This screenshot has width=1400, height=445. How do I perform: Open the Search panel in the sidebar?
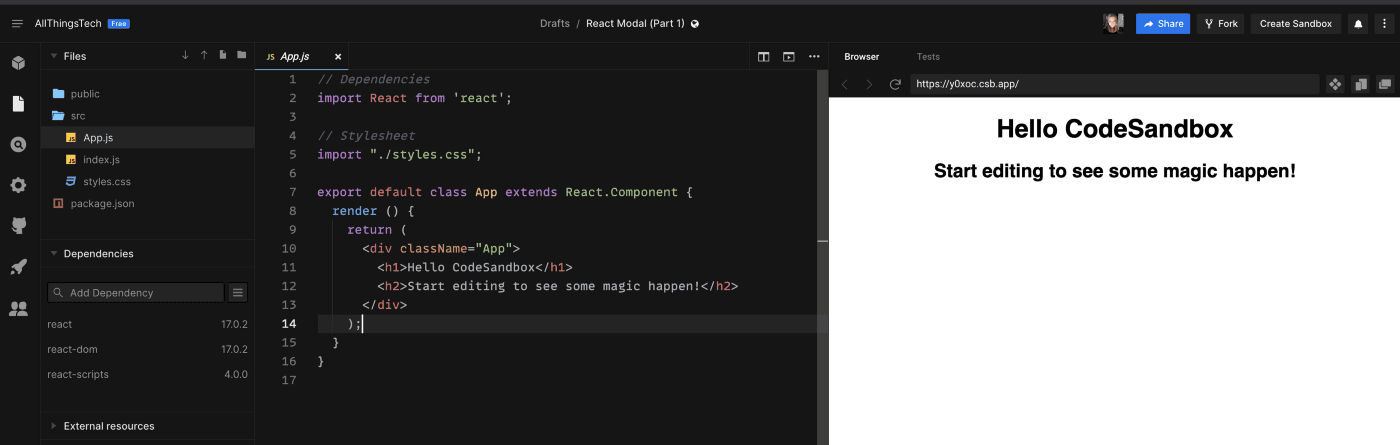pyautogui.click(x=18, y=145)
